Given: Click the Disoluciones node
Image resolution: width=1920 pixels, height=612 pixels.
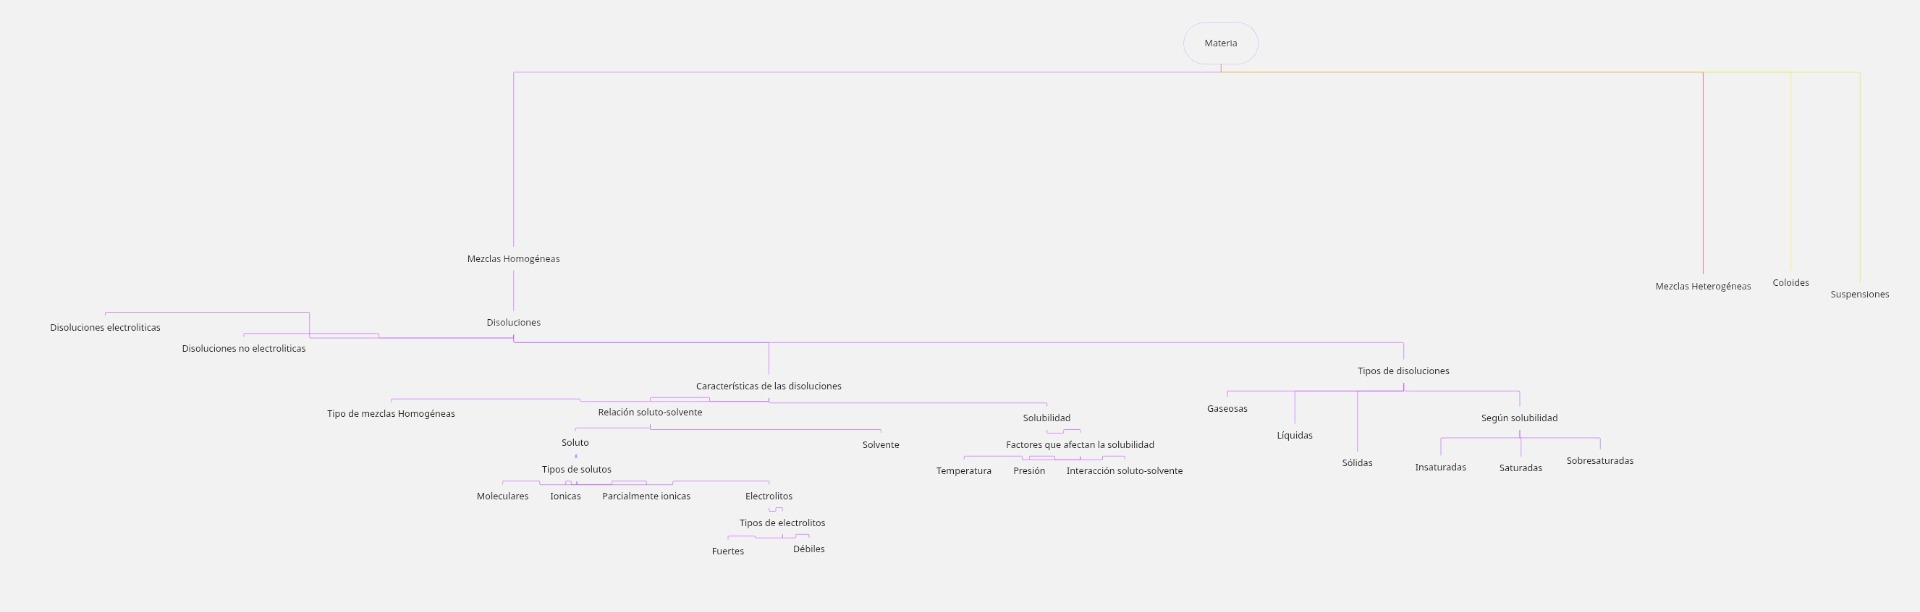Looking at the screenshot, I should (x=513, y=323).
